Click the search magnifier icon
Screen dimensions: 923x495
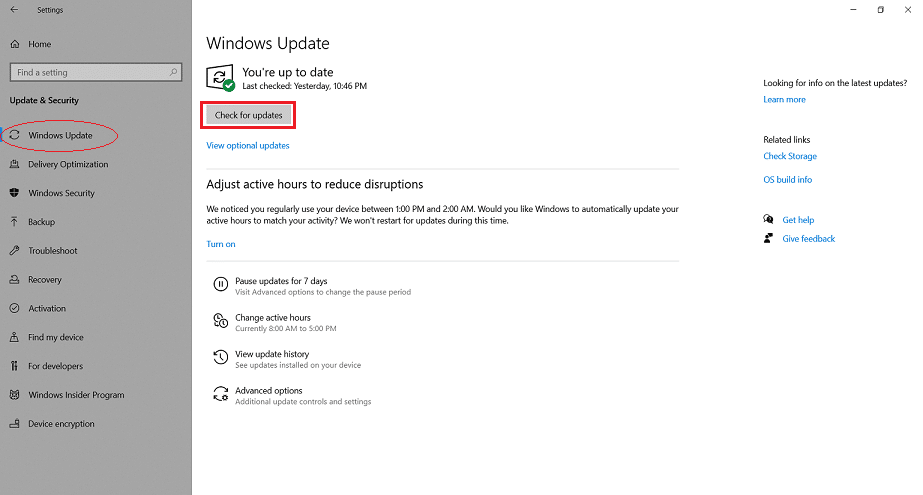173,72
